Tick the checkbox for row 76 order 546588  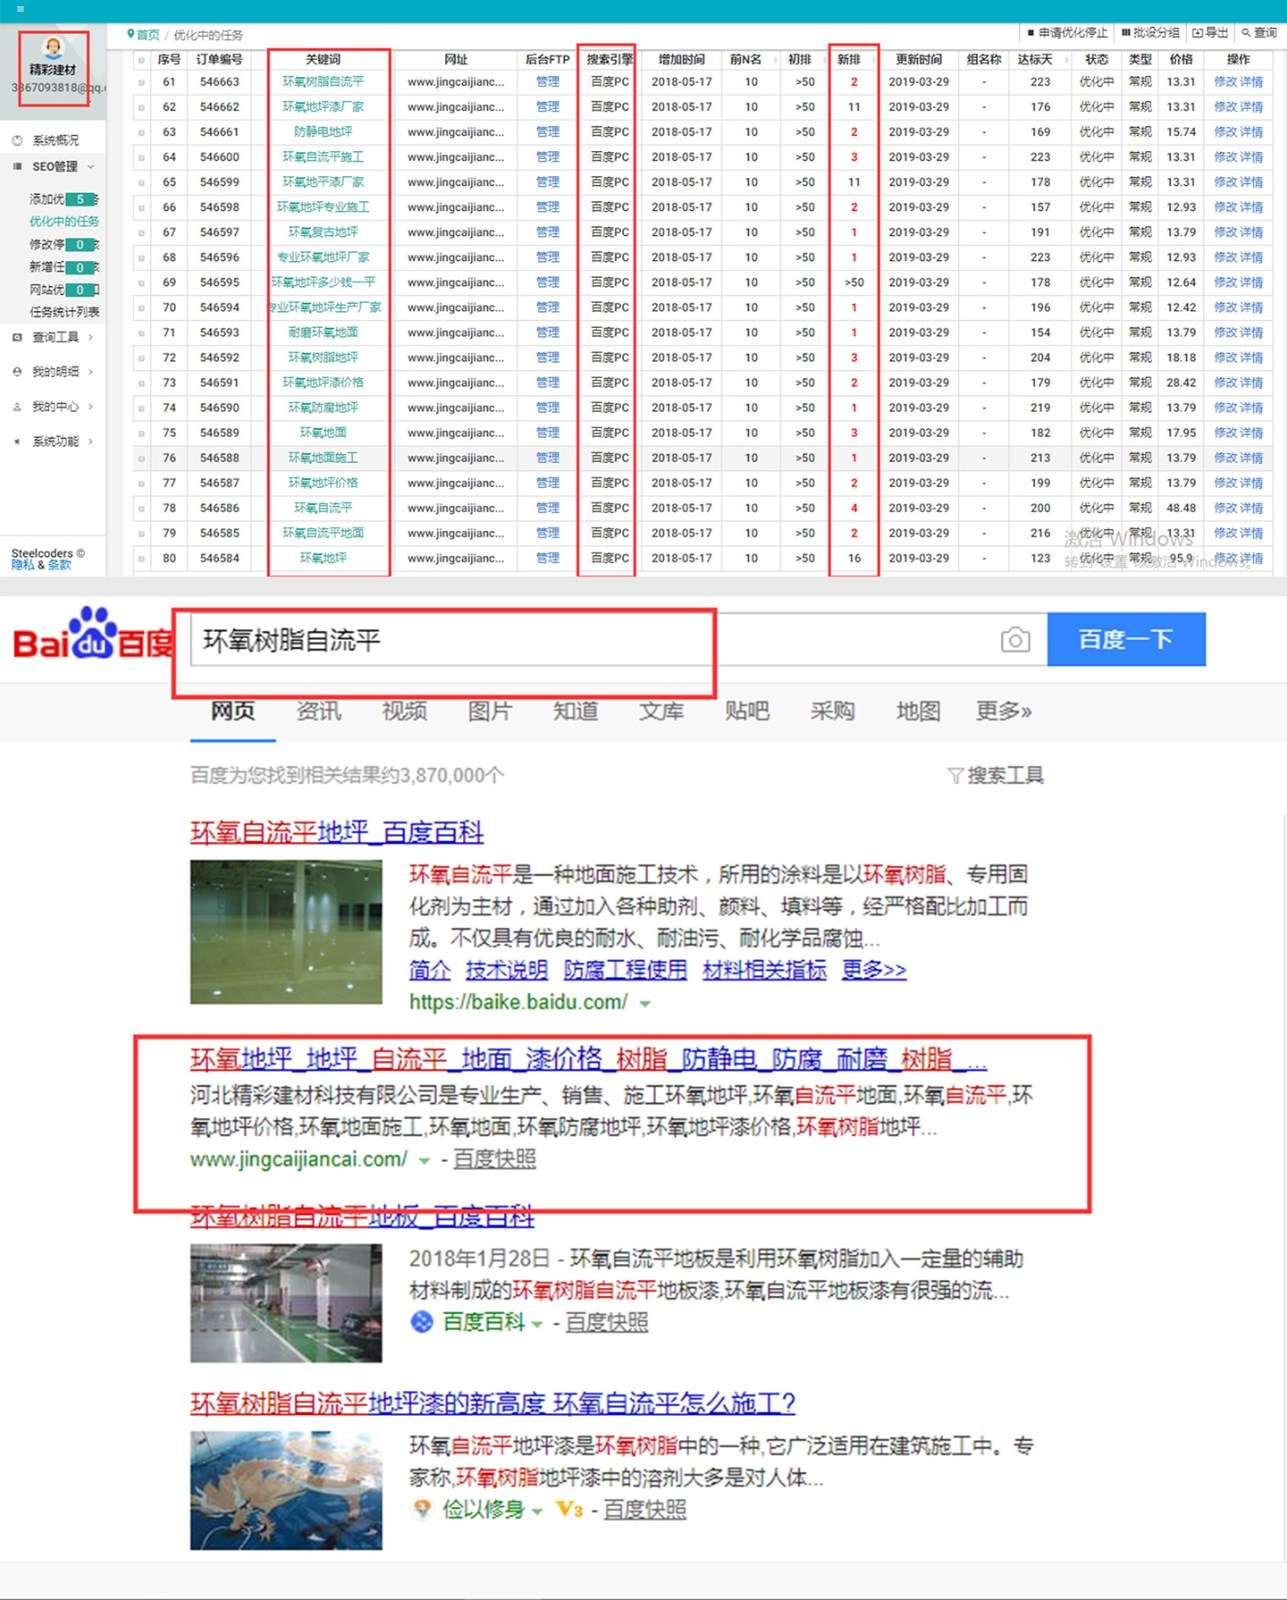coord(141,458)
